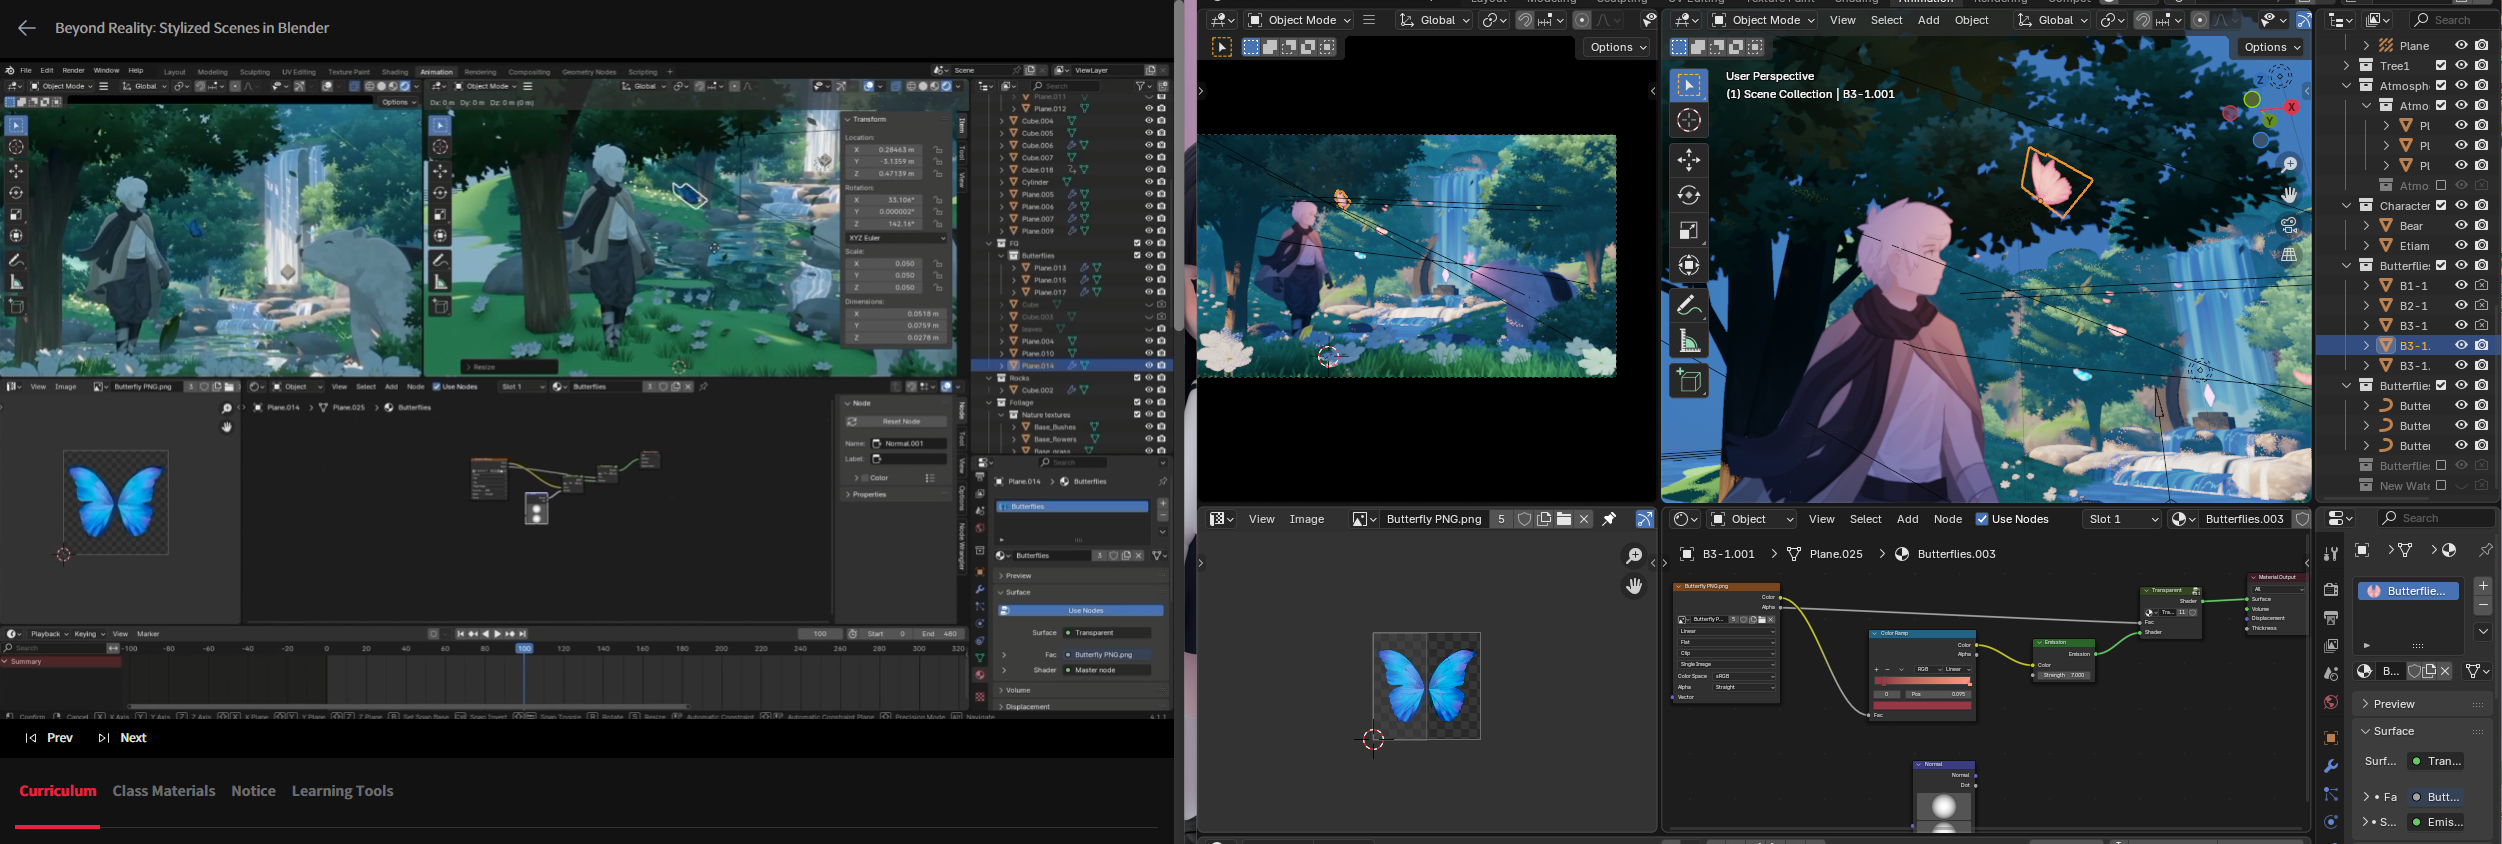Viewport: 2502px width, 844px height.
Task: Add a material slot with the plus button
Action: click(2483, 586)
